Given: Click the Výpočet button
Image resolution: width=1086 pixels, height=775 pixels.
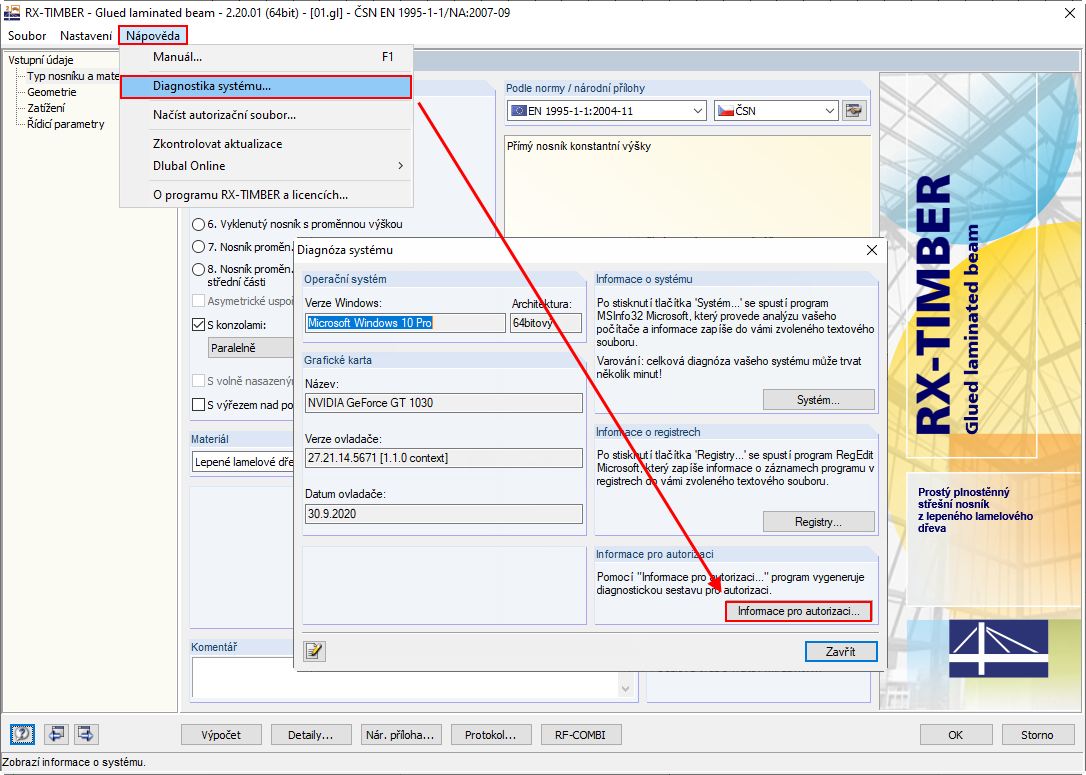Looking at the screenshot, I should pyautogui.click(x=222, y=735).
